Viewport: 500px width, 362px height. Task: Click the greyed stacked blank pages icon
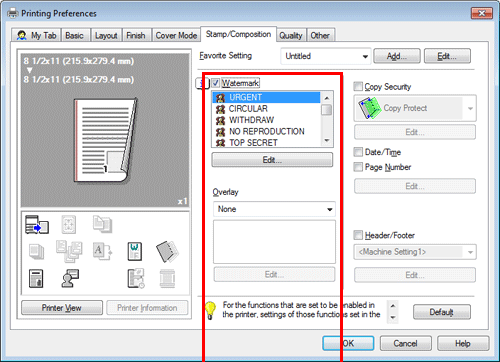coord(36,252)
